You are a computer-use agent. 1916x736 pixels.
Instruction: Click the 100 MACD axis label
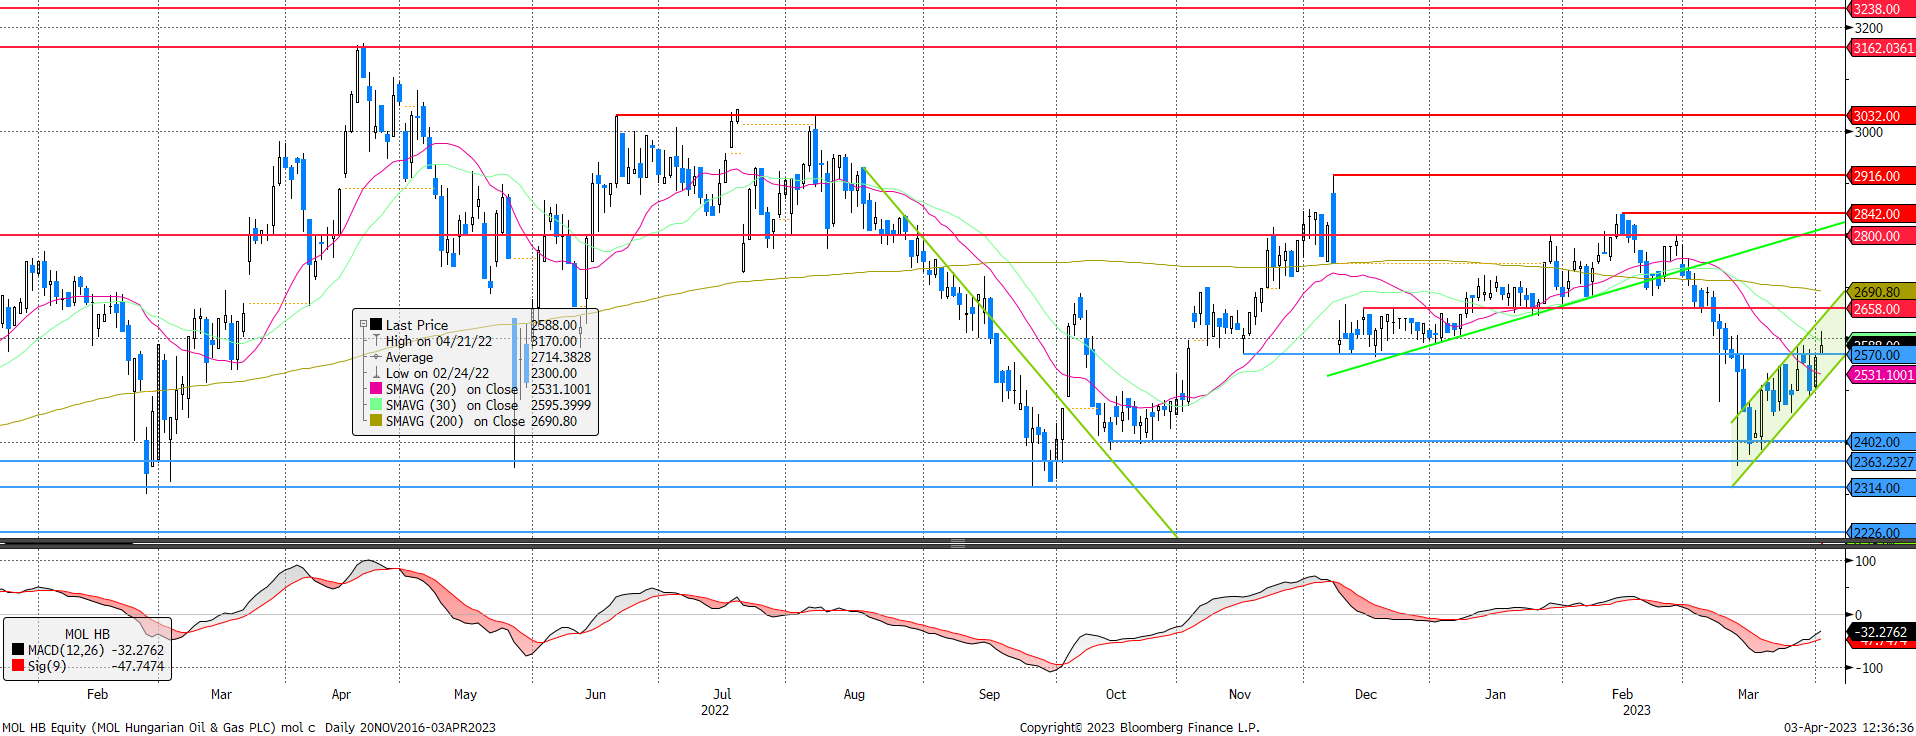click(1865, 561)
